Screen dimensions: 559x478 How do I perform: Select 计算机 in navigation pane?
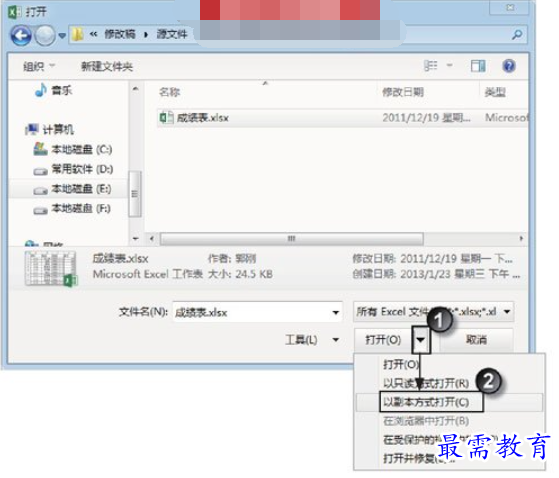(50, 129)
